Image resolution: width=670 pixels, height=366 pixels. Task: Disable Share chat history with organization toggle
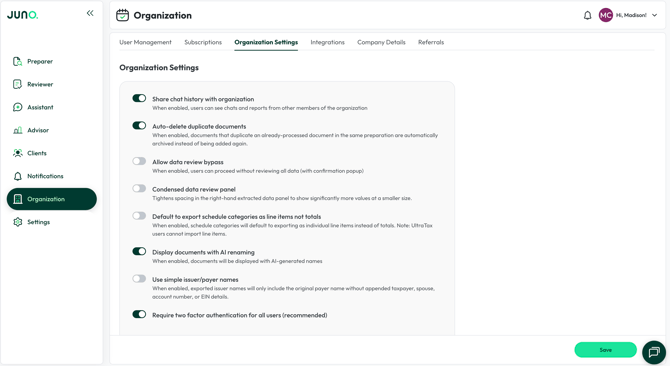pos(139,98)
